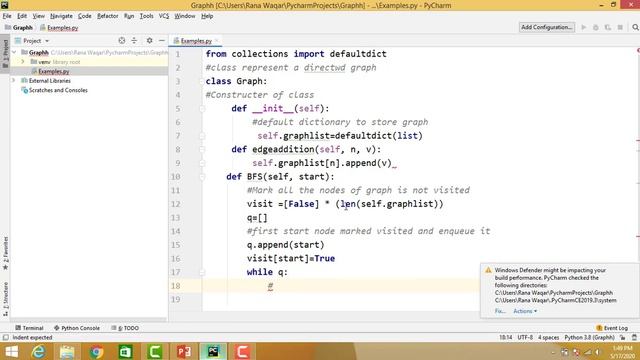This screenshot has width=640, height=360.
Task: Click the Stop icon in toolbar
Action: click(x=620, y=27)
